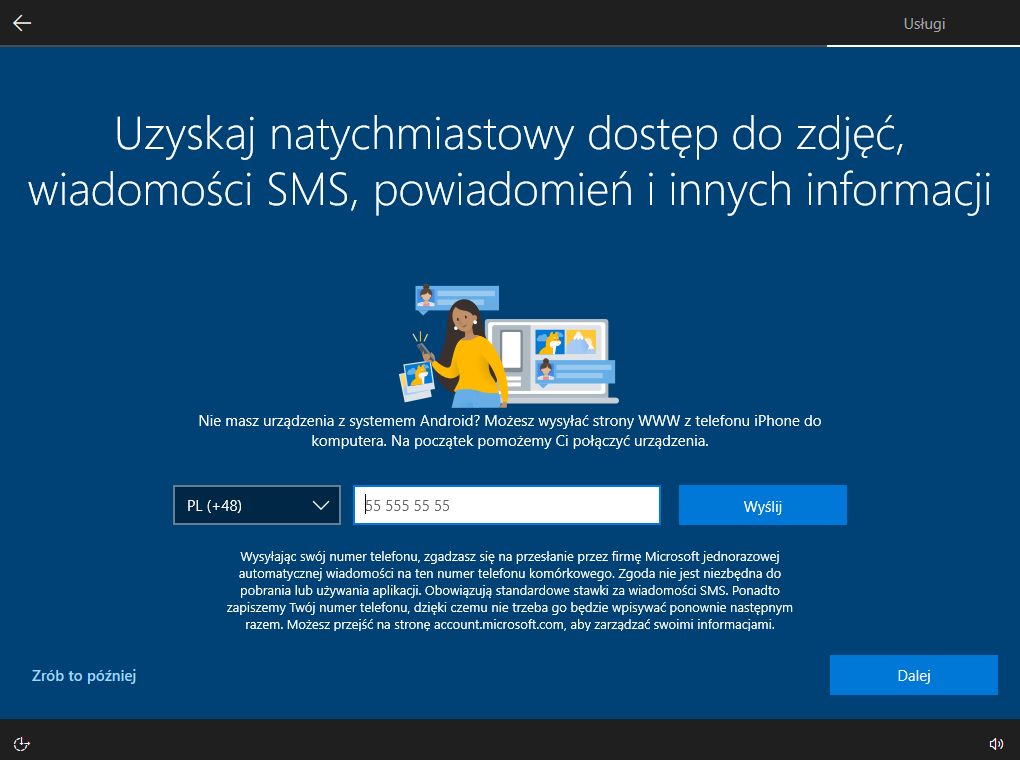The image size is (1020, 760).
Task: Open the dropdown to change phone country code
Action: [x=256, y=505]
